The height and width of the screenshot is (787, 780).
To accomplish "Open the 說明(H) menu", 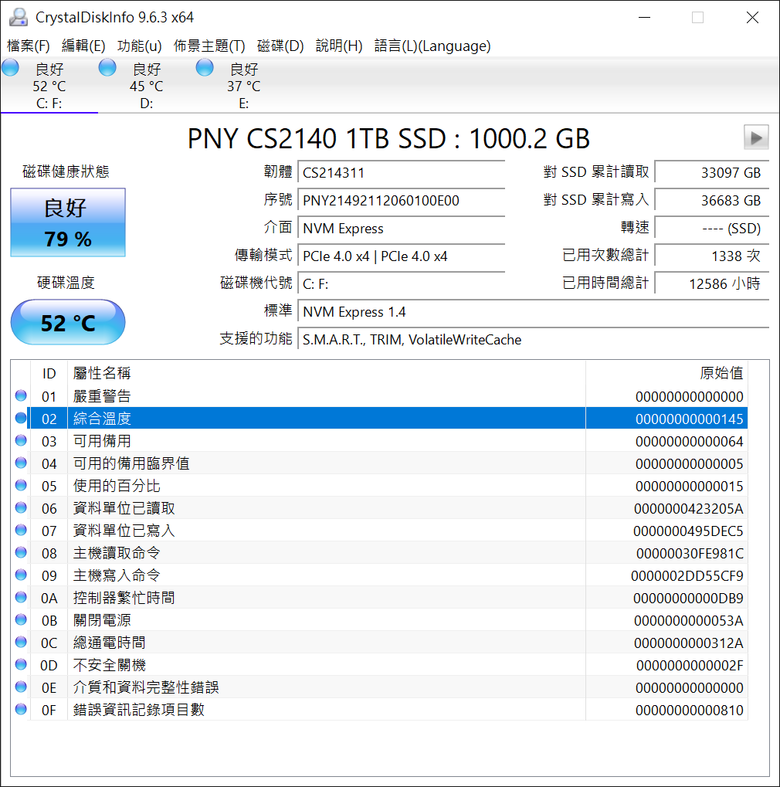I will (x=339, y=46).
